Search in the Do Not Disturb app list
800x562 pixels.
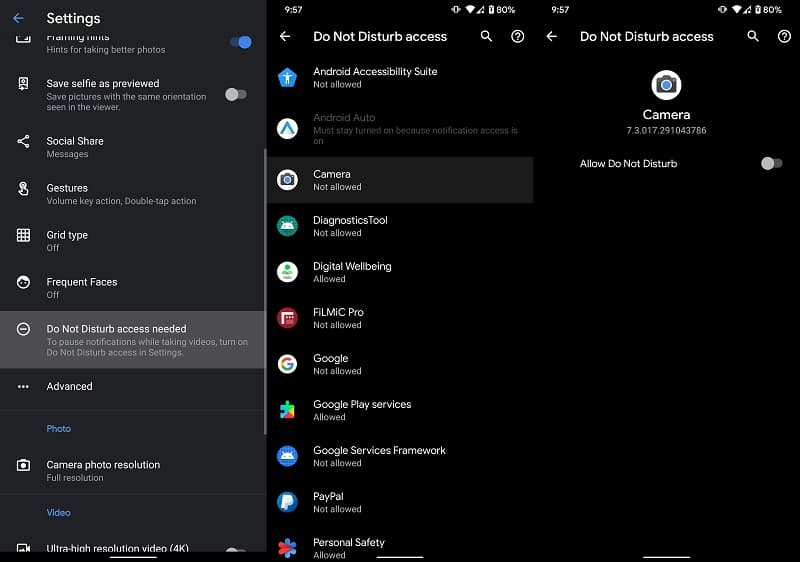[486, 36]
